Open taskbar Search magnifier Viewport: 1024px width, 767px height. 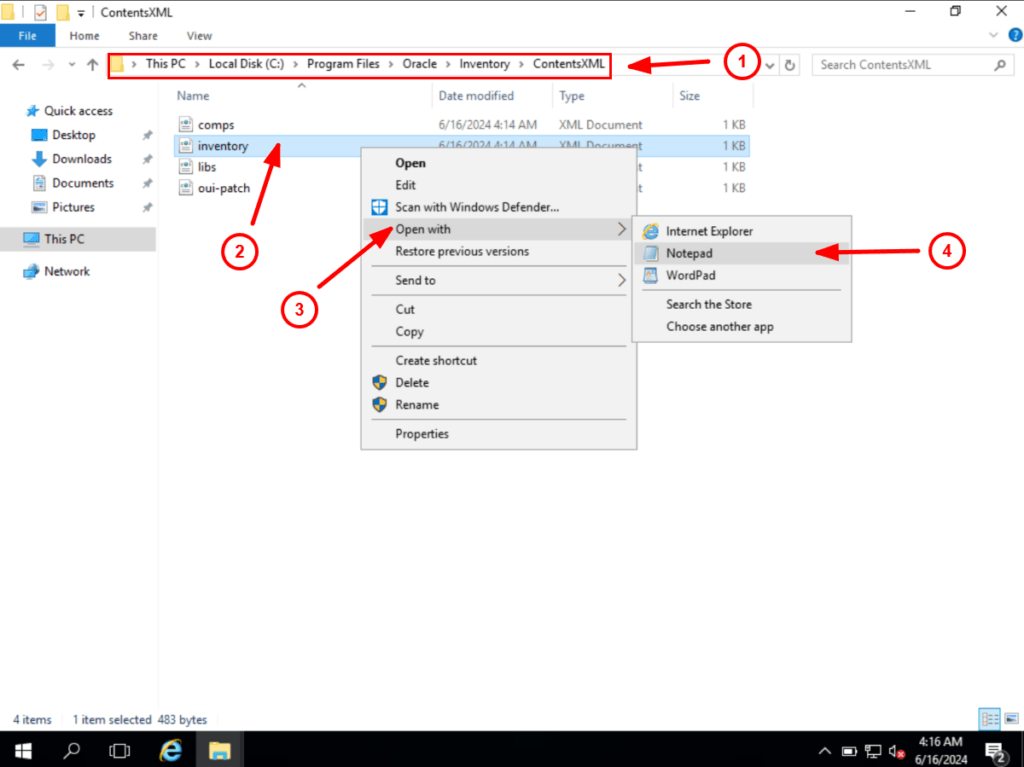71,750
